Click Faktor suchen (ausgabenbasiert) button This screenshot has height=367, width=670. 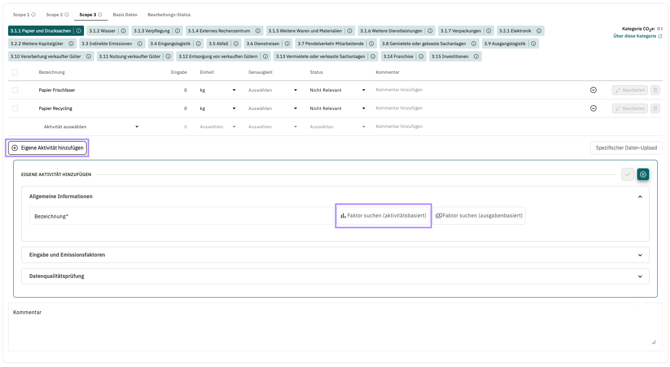(479, 216)
